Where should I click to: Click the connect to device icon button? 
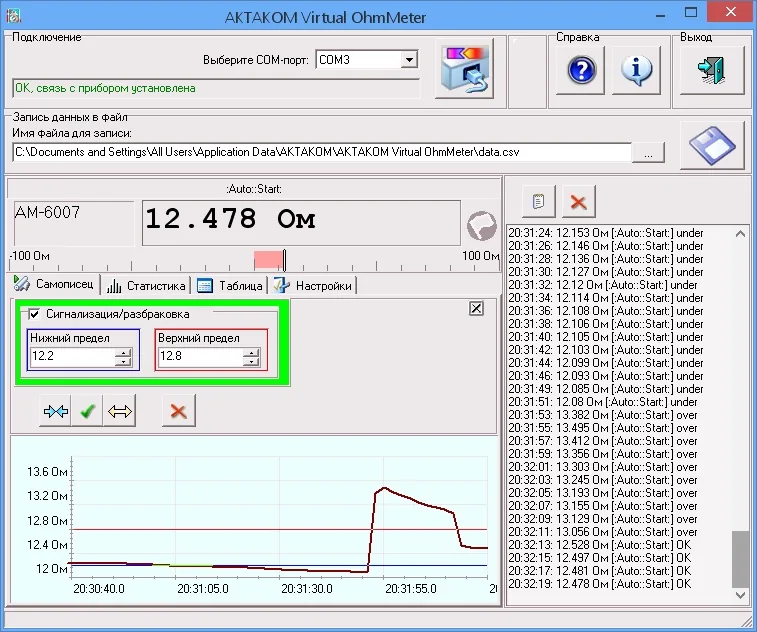[464, 68]
